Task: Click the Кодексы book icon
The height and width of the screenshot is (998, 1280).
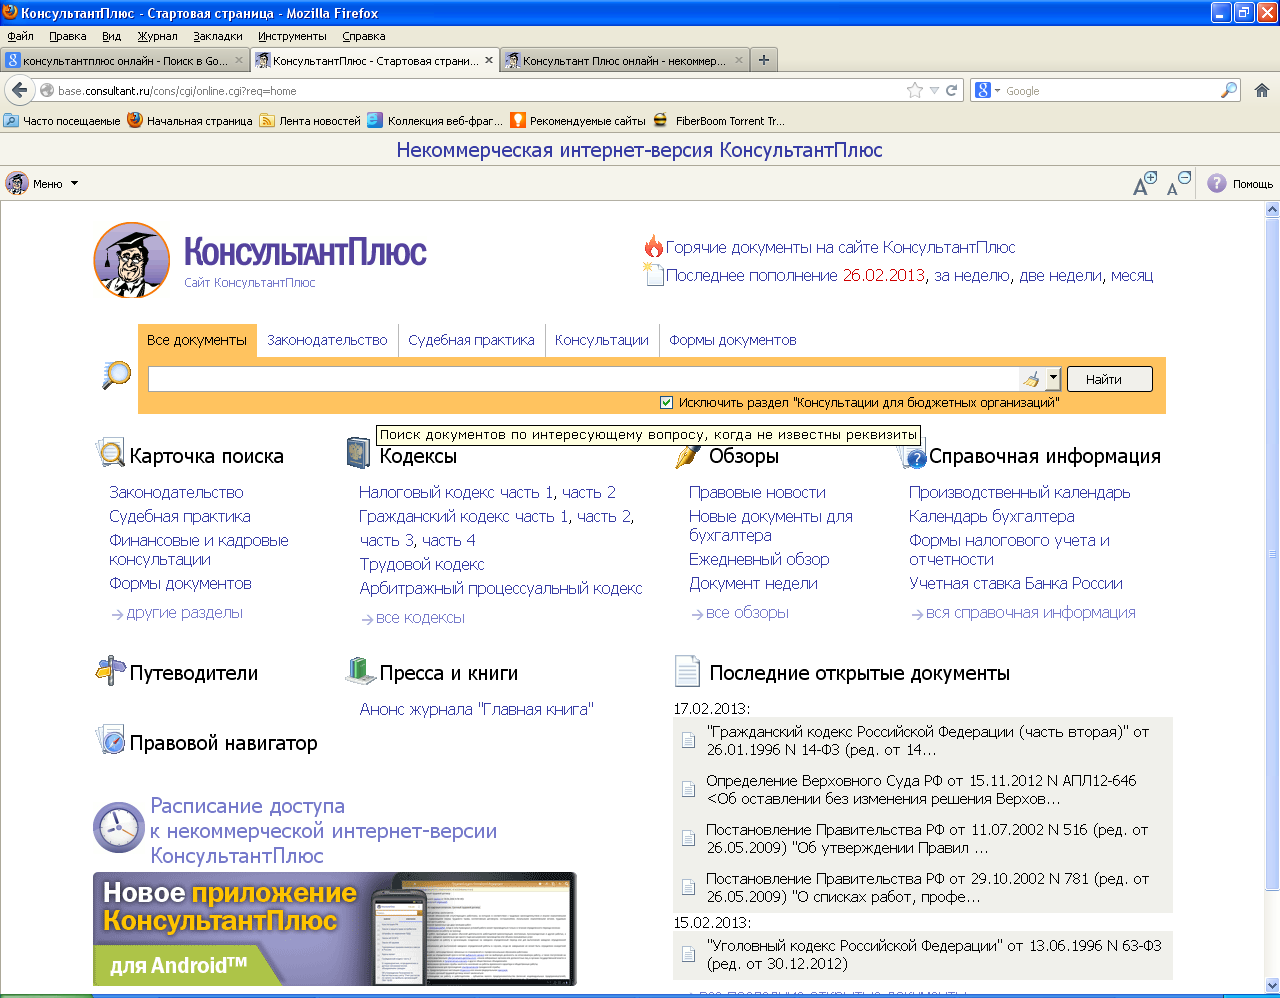Action: tap(358, 453)
